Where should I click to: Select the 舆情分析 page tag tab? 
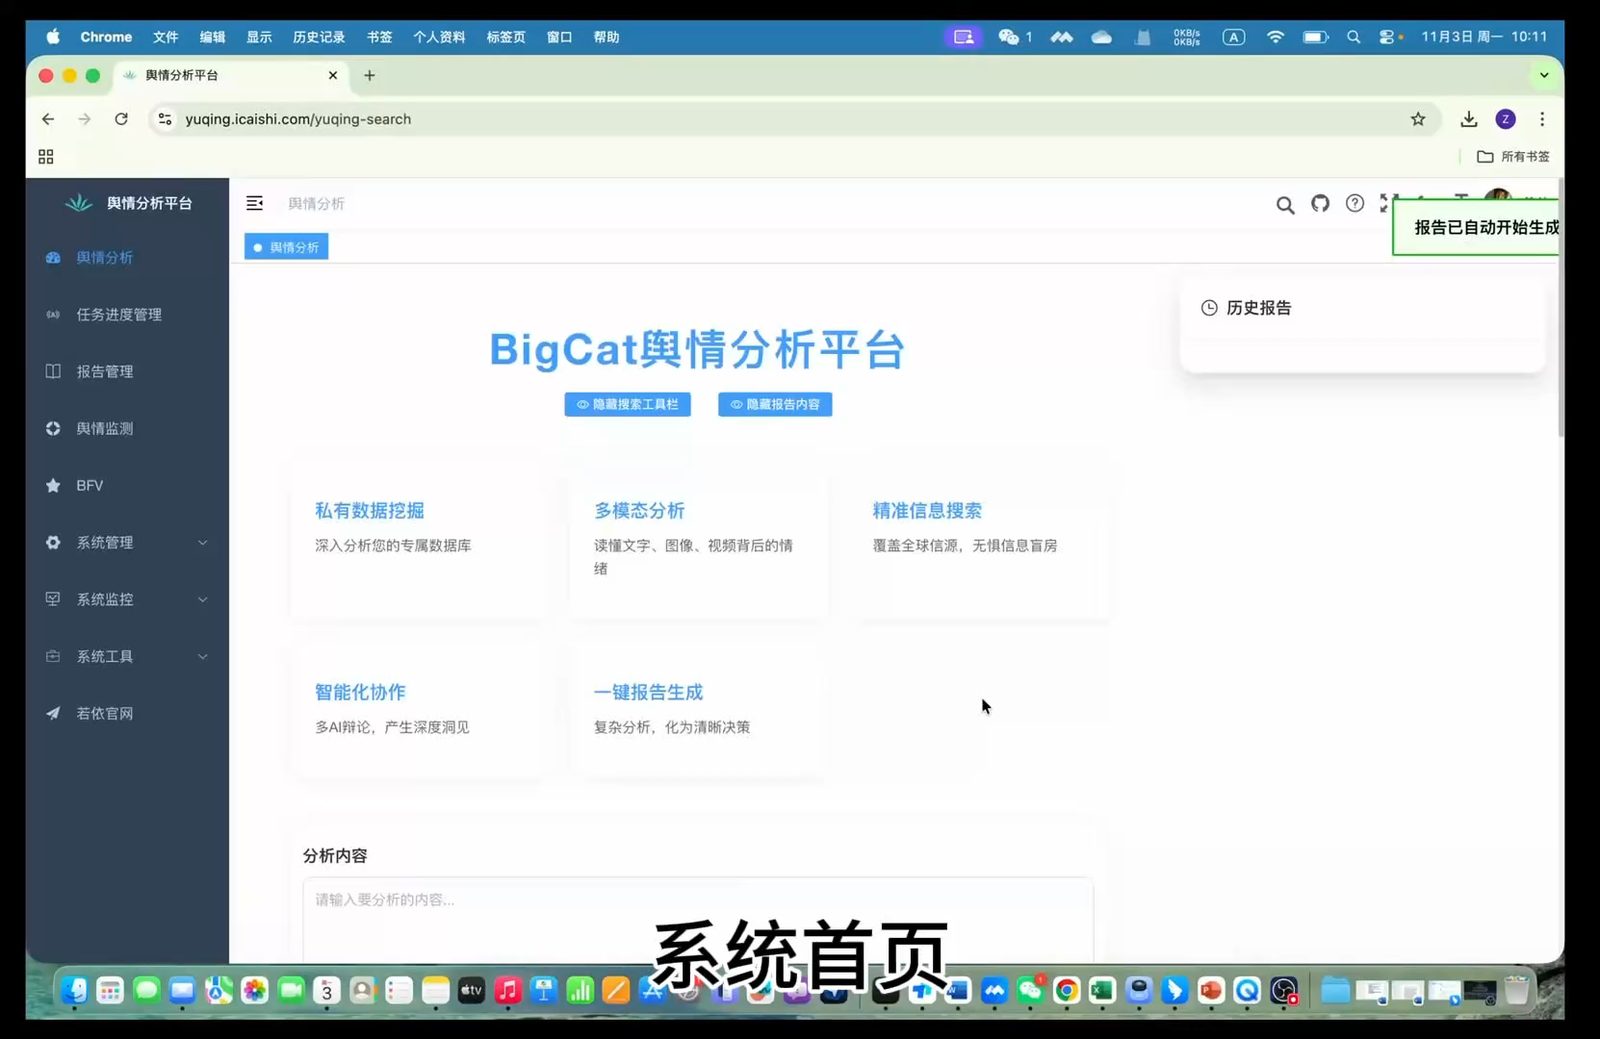click(x=286, y=247)
